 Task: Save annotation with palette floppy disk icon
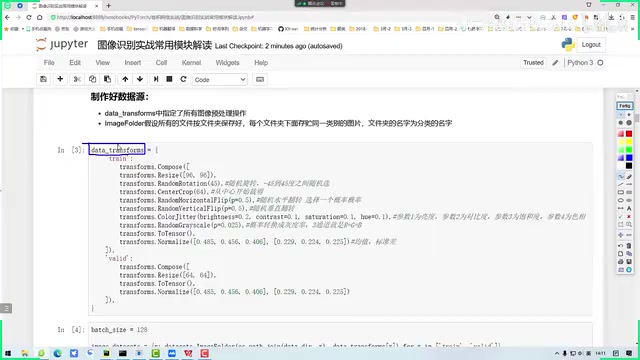(629, 262)
